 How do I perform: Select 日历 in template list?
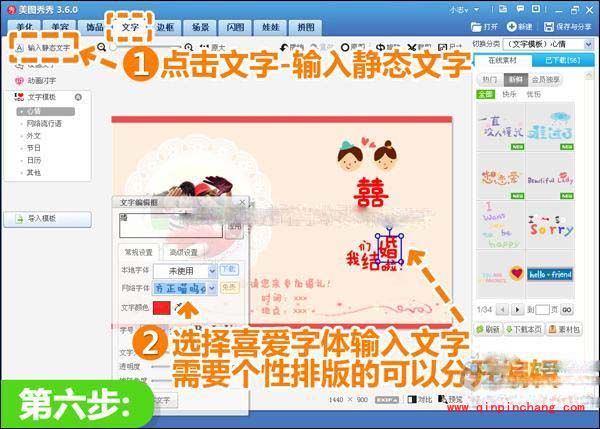(x=34, y=160)
